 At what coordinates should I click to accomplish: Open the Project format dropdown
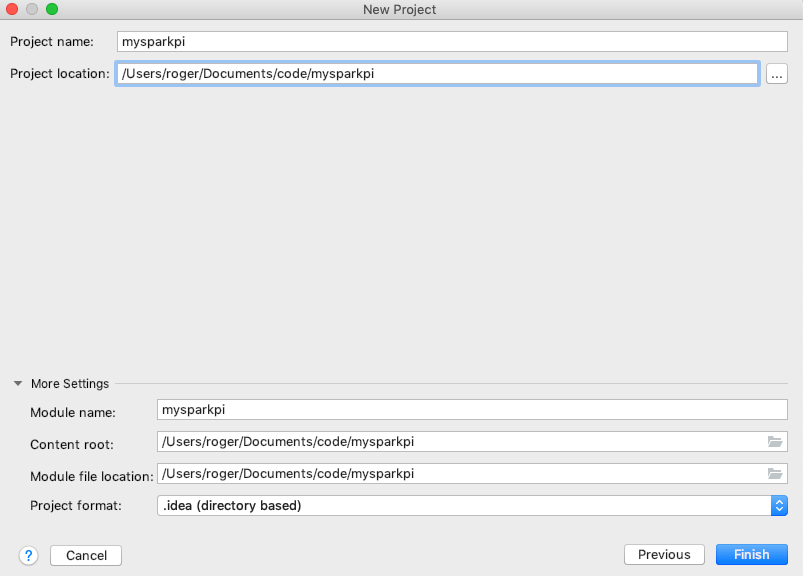coord(472,505)
